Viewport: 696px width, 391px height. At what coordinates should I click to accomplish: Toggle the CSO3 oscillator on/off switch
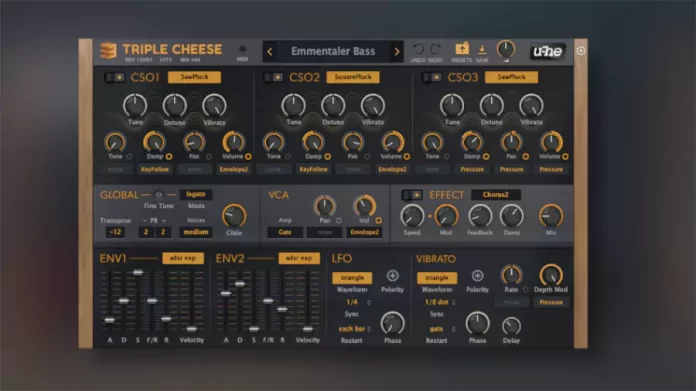[x=432, y=77]
